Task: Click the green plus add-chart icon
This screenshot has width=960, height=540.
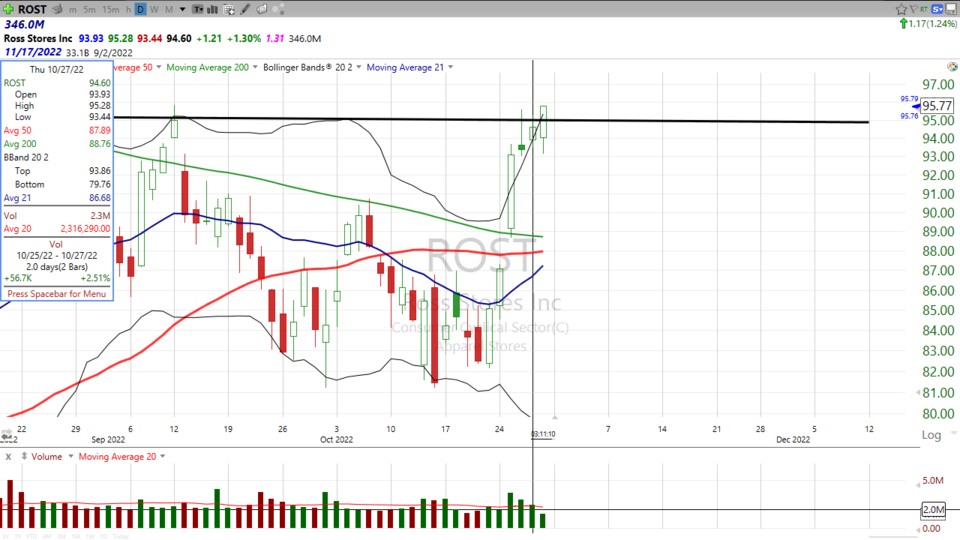Action: [8, 9]
